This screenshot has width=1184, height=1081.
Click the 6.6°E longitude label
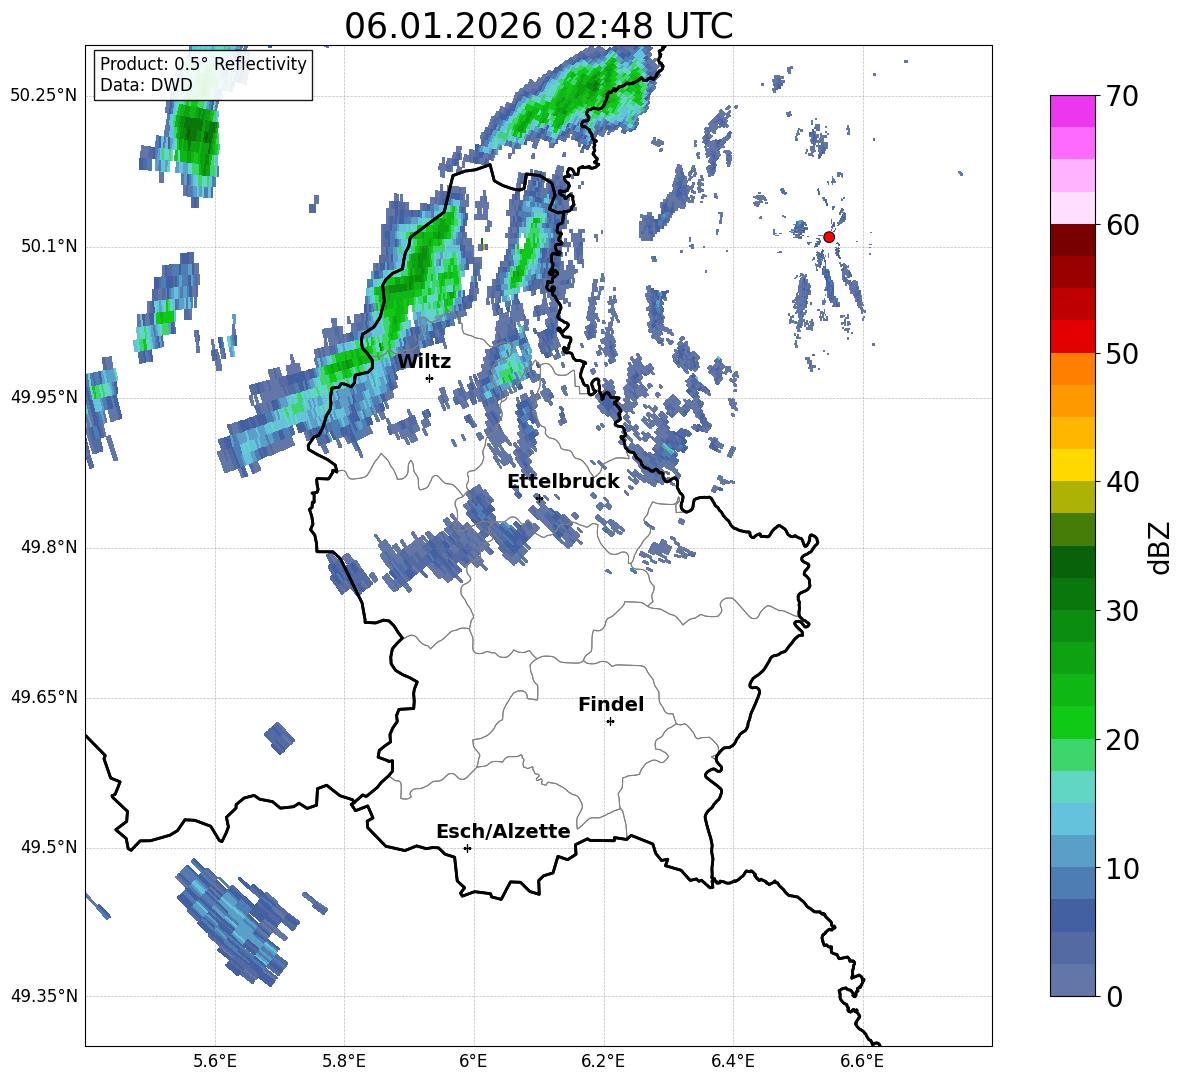862,1061
